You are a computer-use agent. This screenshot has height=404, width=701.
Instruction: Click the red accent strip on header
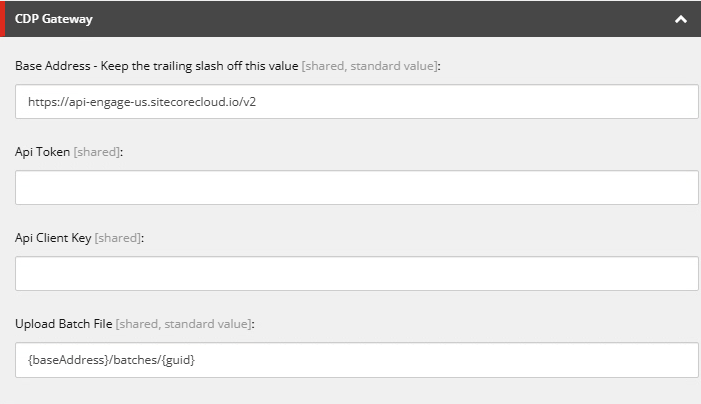point(3,19)
